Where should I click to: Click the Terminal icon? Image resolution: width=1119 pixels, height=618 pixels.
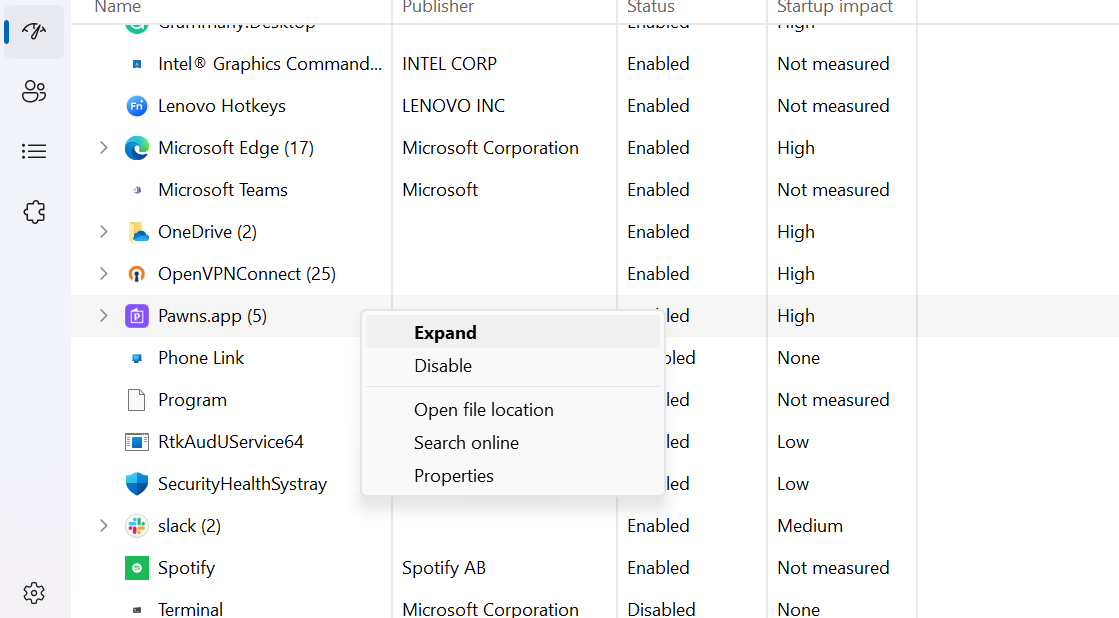pyautogui.click(x=137, y=610)
